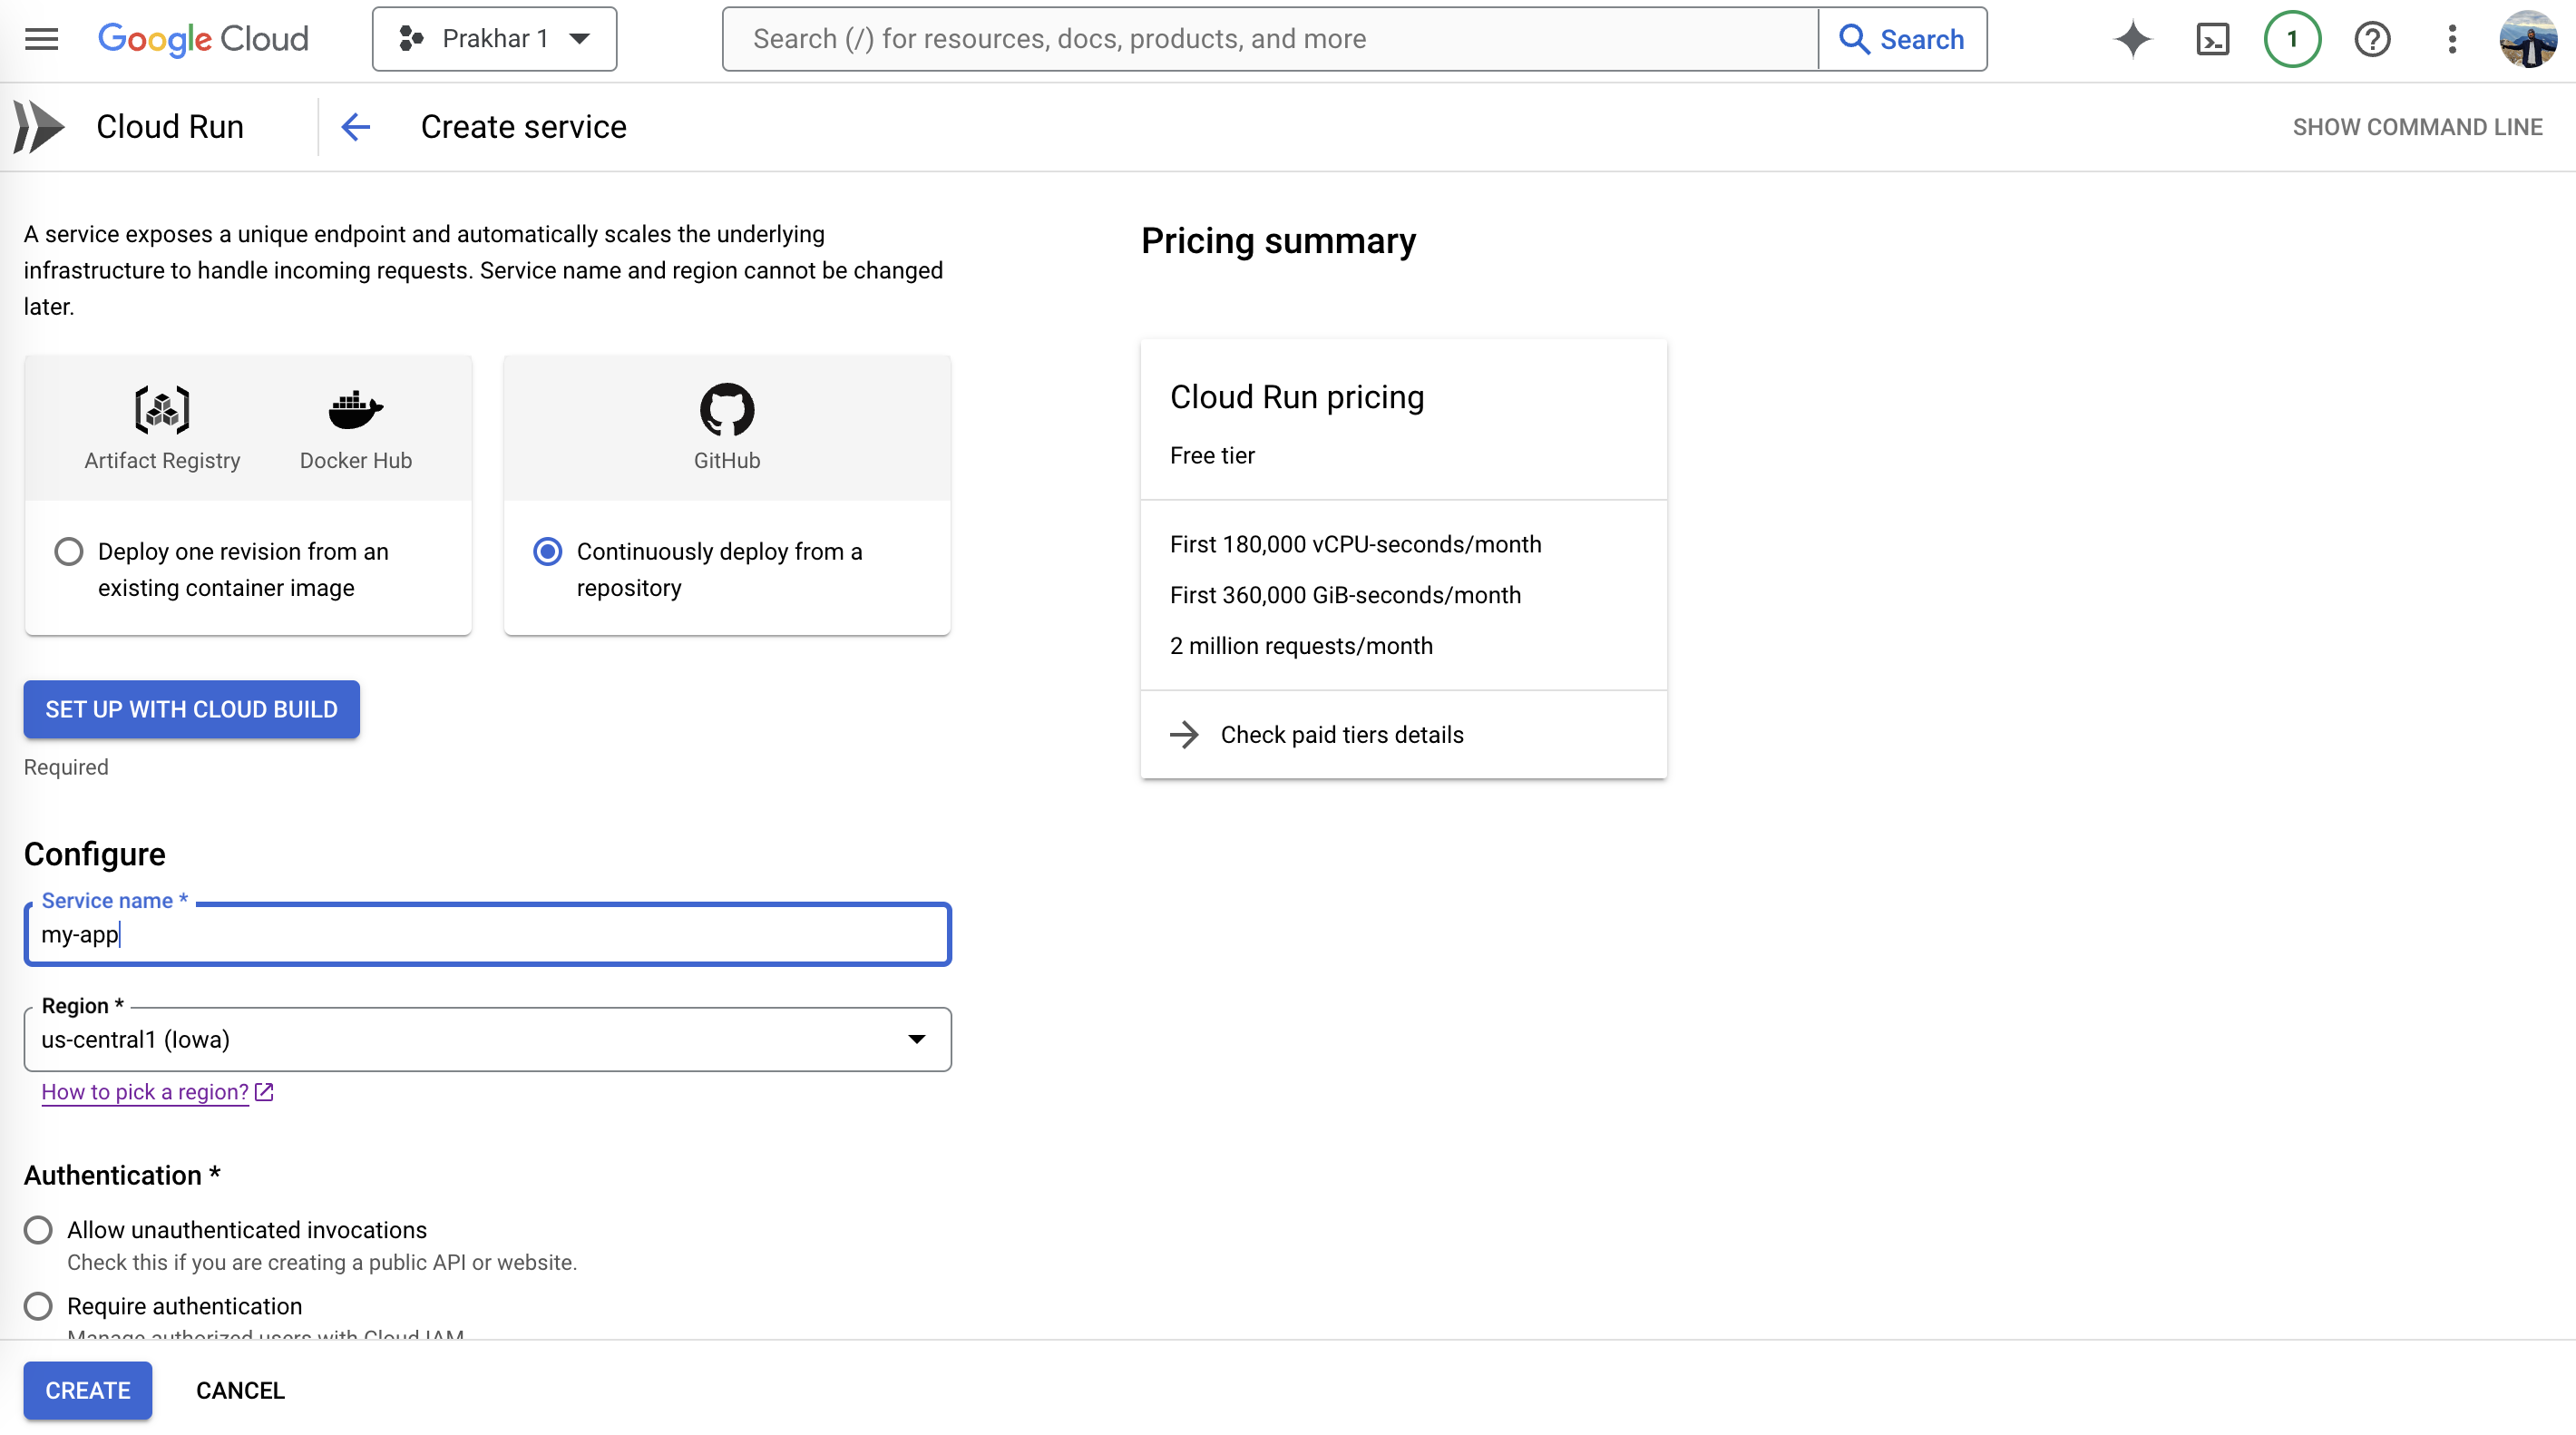
Task: Enable allow unauthenticated invocations
Action: (38, 1229)
